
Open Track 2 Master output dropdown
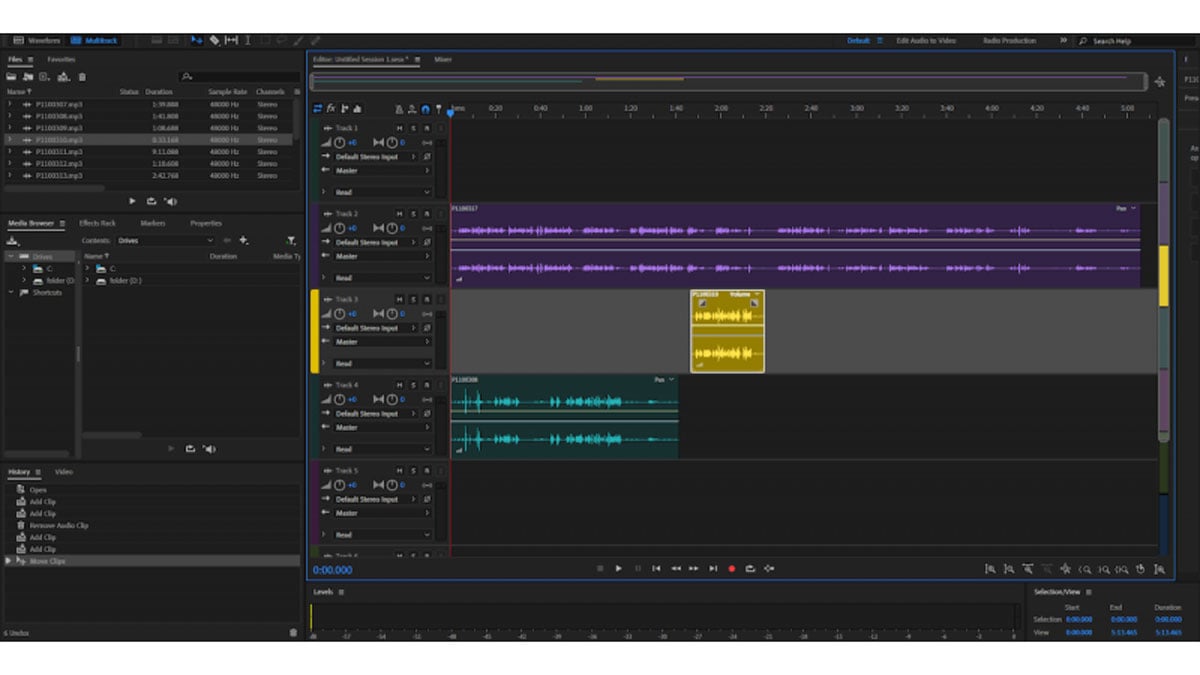click(383, 256)
